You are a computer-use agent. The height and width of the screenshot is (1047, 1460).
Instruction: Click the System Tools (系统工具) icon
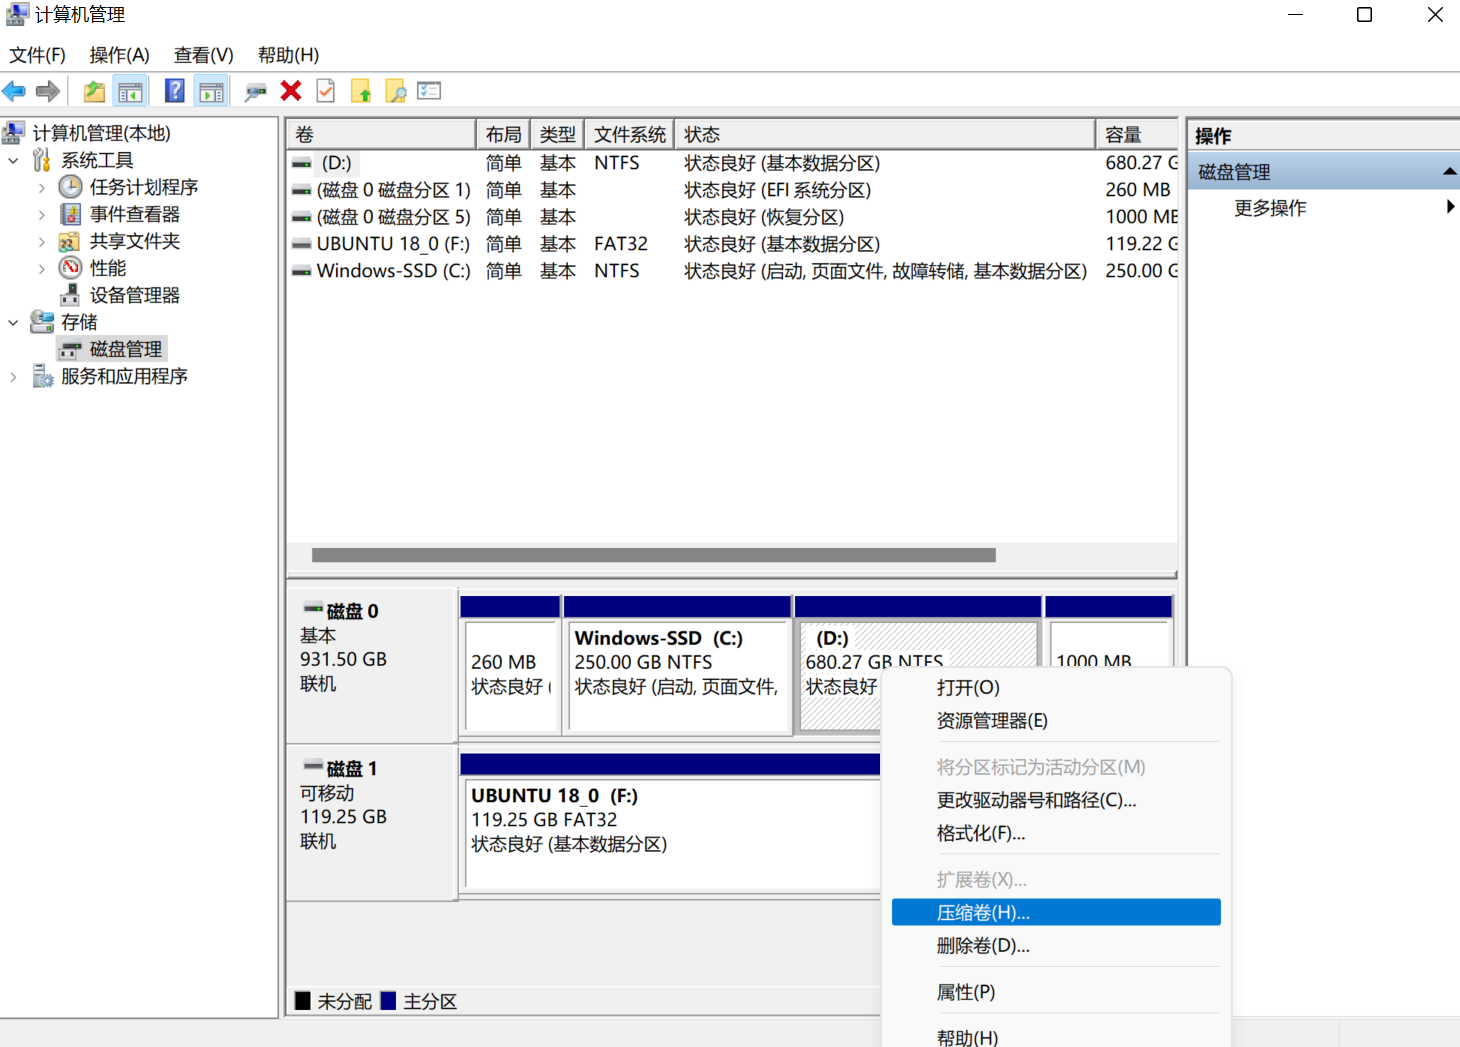(x=42, y=160)
